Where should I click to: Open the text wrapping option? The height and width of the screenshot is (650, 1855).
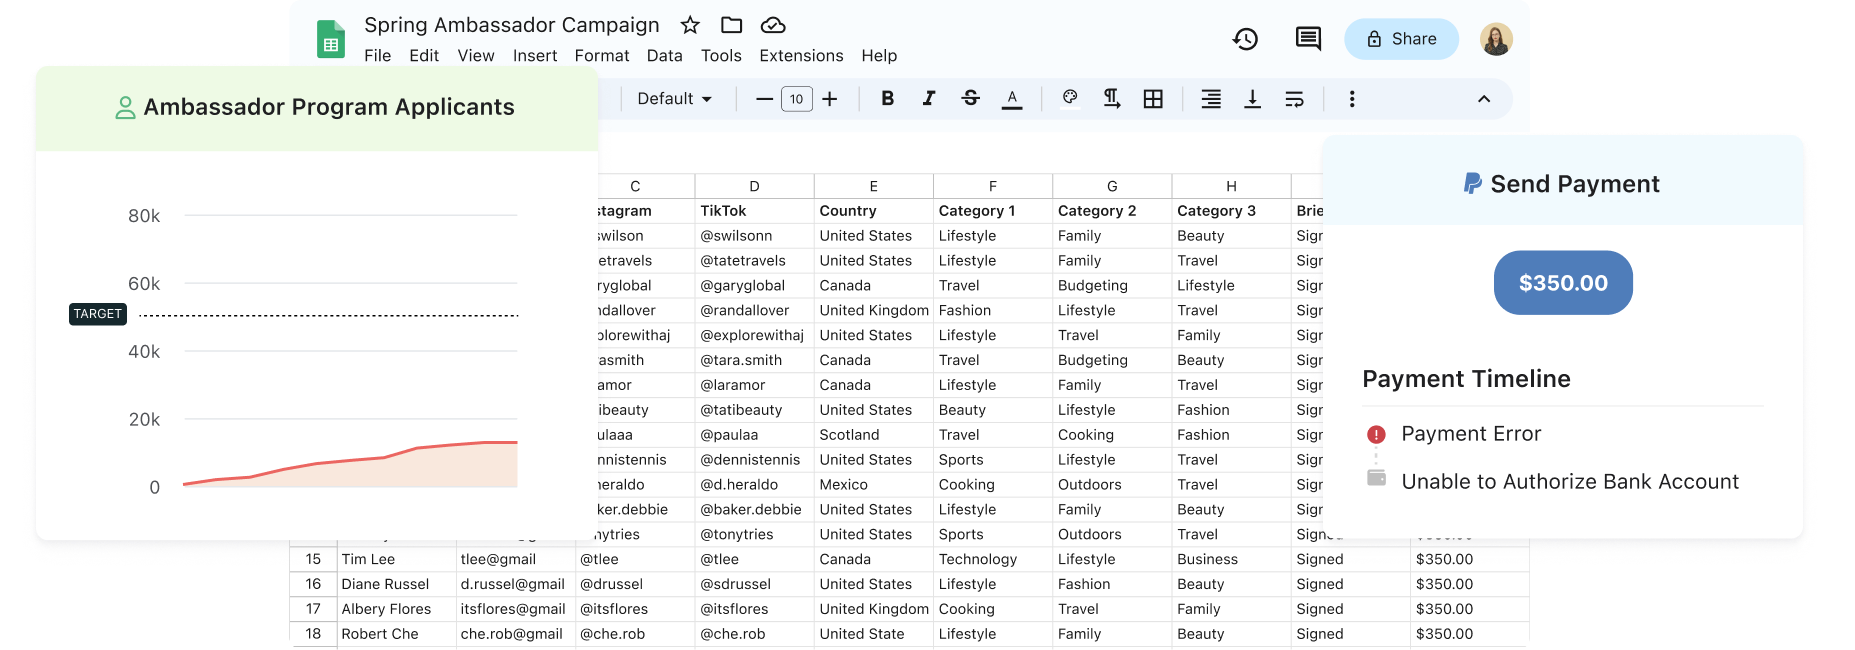[1294, 98]
